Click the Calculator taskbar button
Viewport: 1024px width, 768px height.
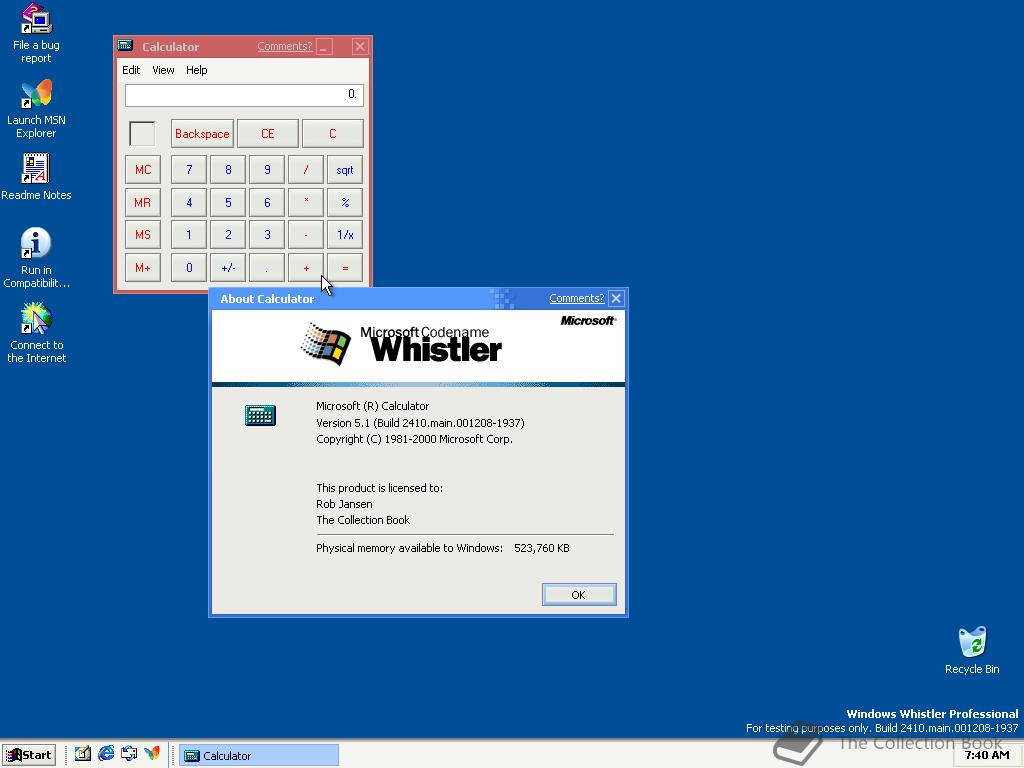[259, 756]
